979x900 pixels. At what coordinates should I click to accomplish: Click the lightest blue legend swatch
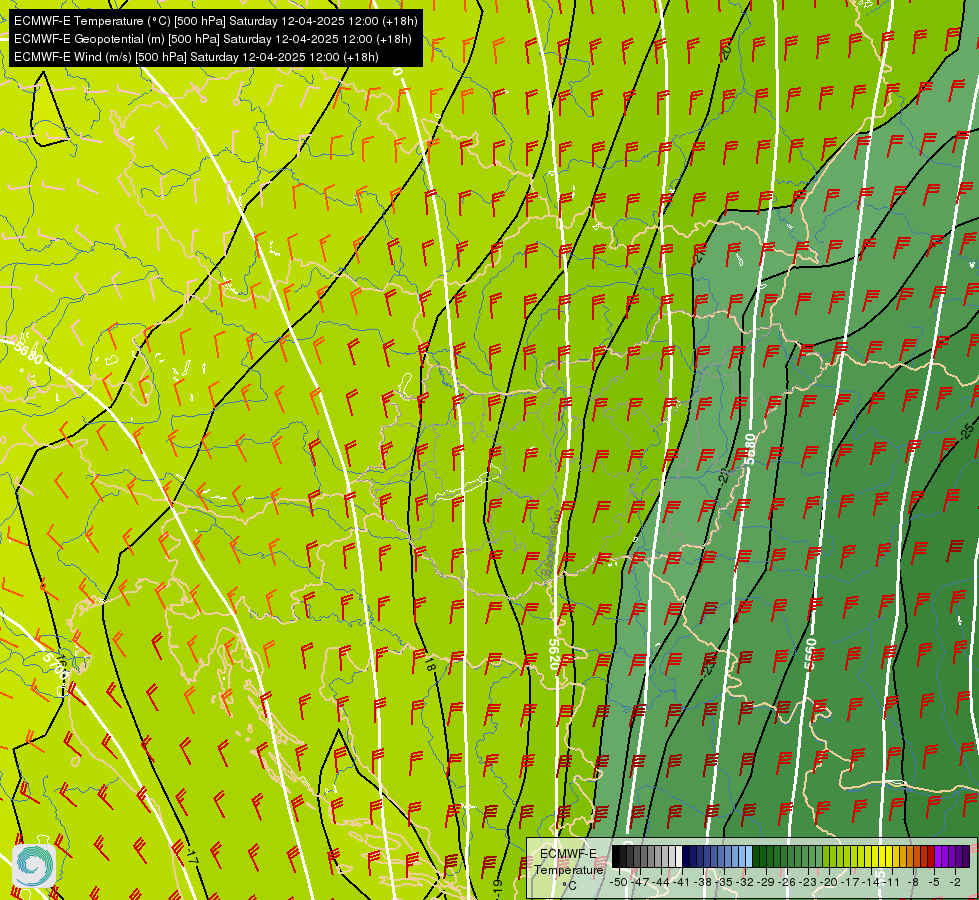749,856
